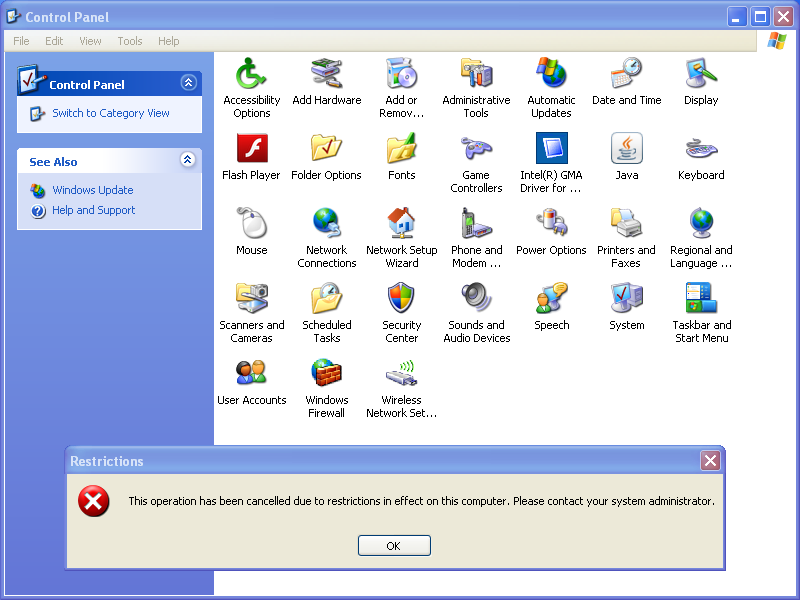
Task: Open the Flash Player settings icon
Action: pyautogui.click(x=251, y=149)
